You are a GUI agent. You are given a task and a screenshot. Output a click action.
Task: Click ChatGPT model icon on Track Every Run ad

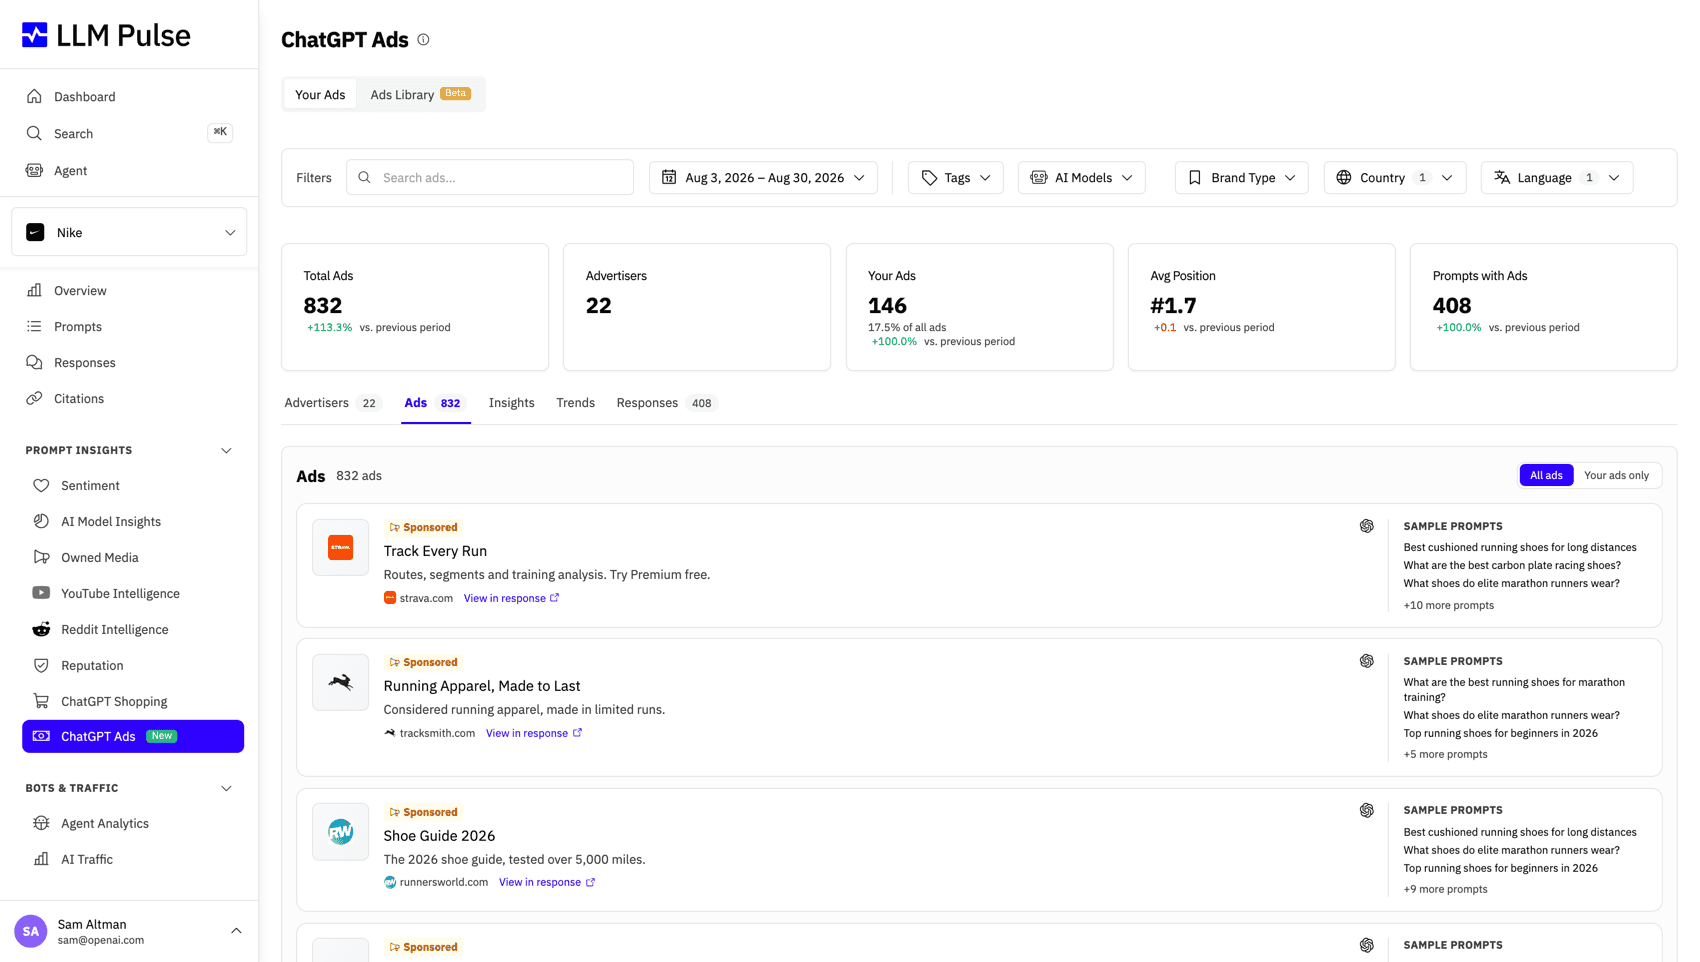point(1366,526)
